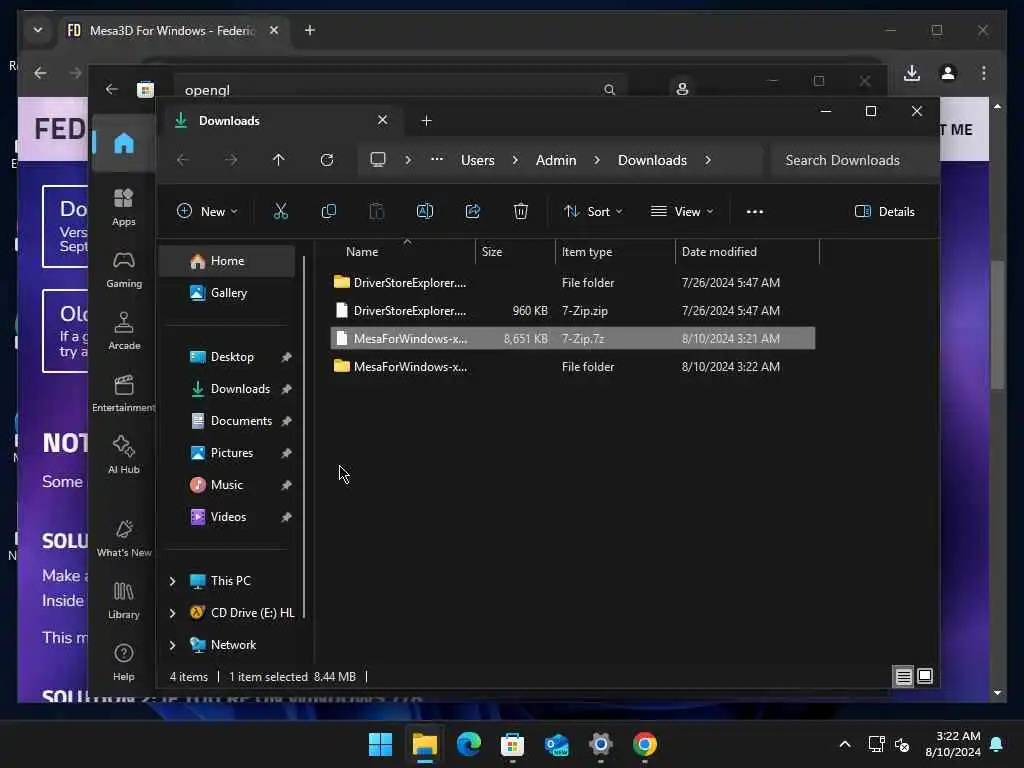
Task: Click the Chrome page vertical scrollbar thumb
Action: pyautogui.click(x=997, y=325)
